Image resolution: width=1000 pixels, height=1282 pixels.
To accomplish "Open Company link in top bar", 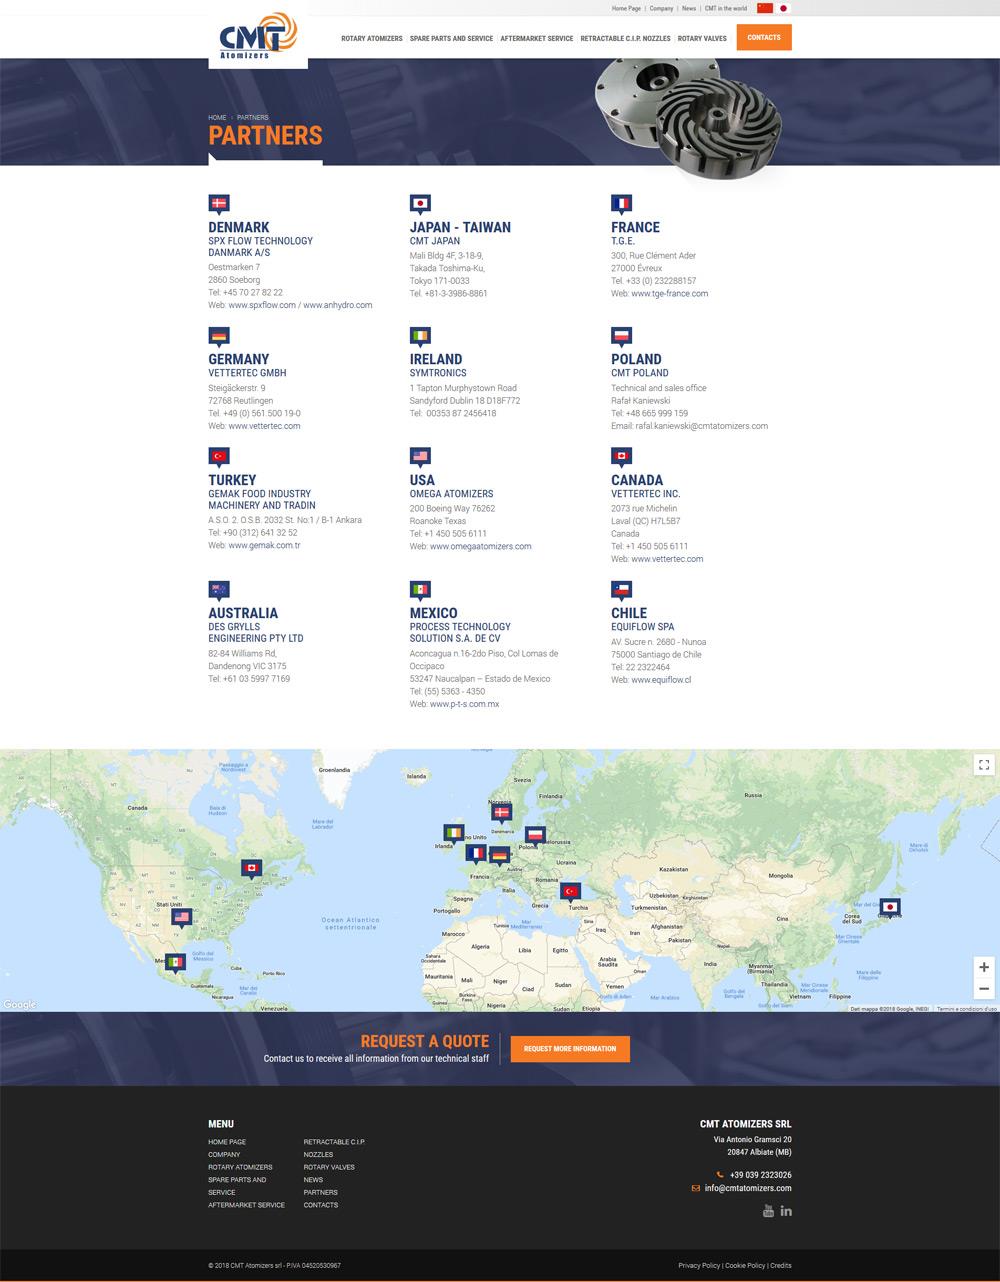I will 661,8.
